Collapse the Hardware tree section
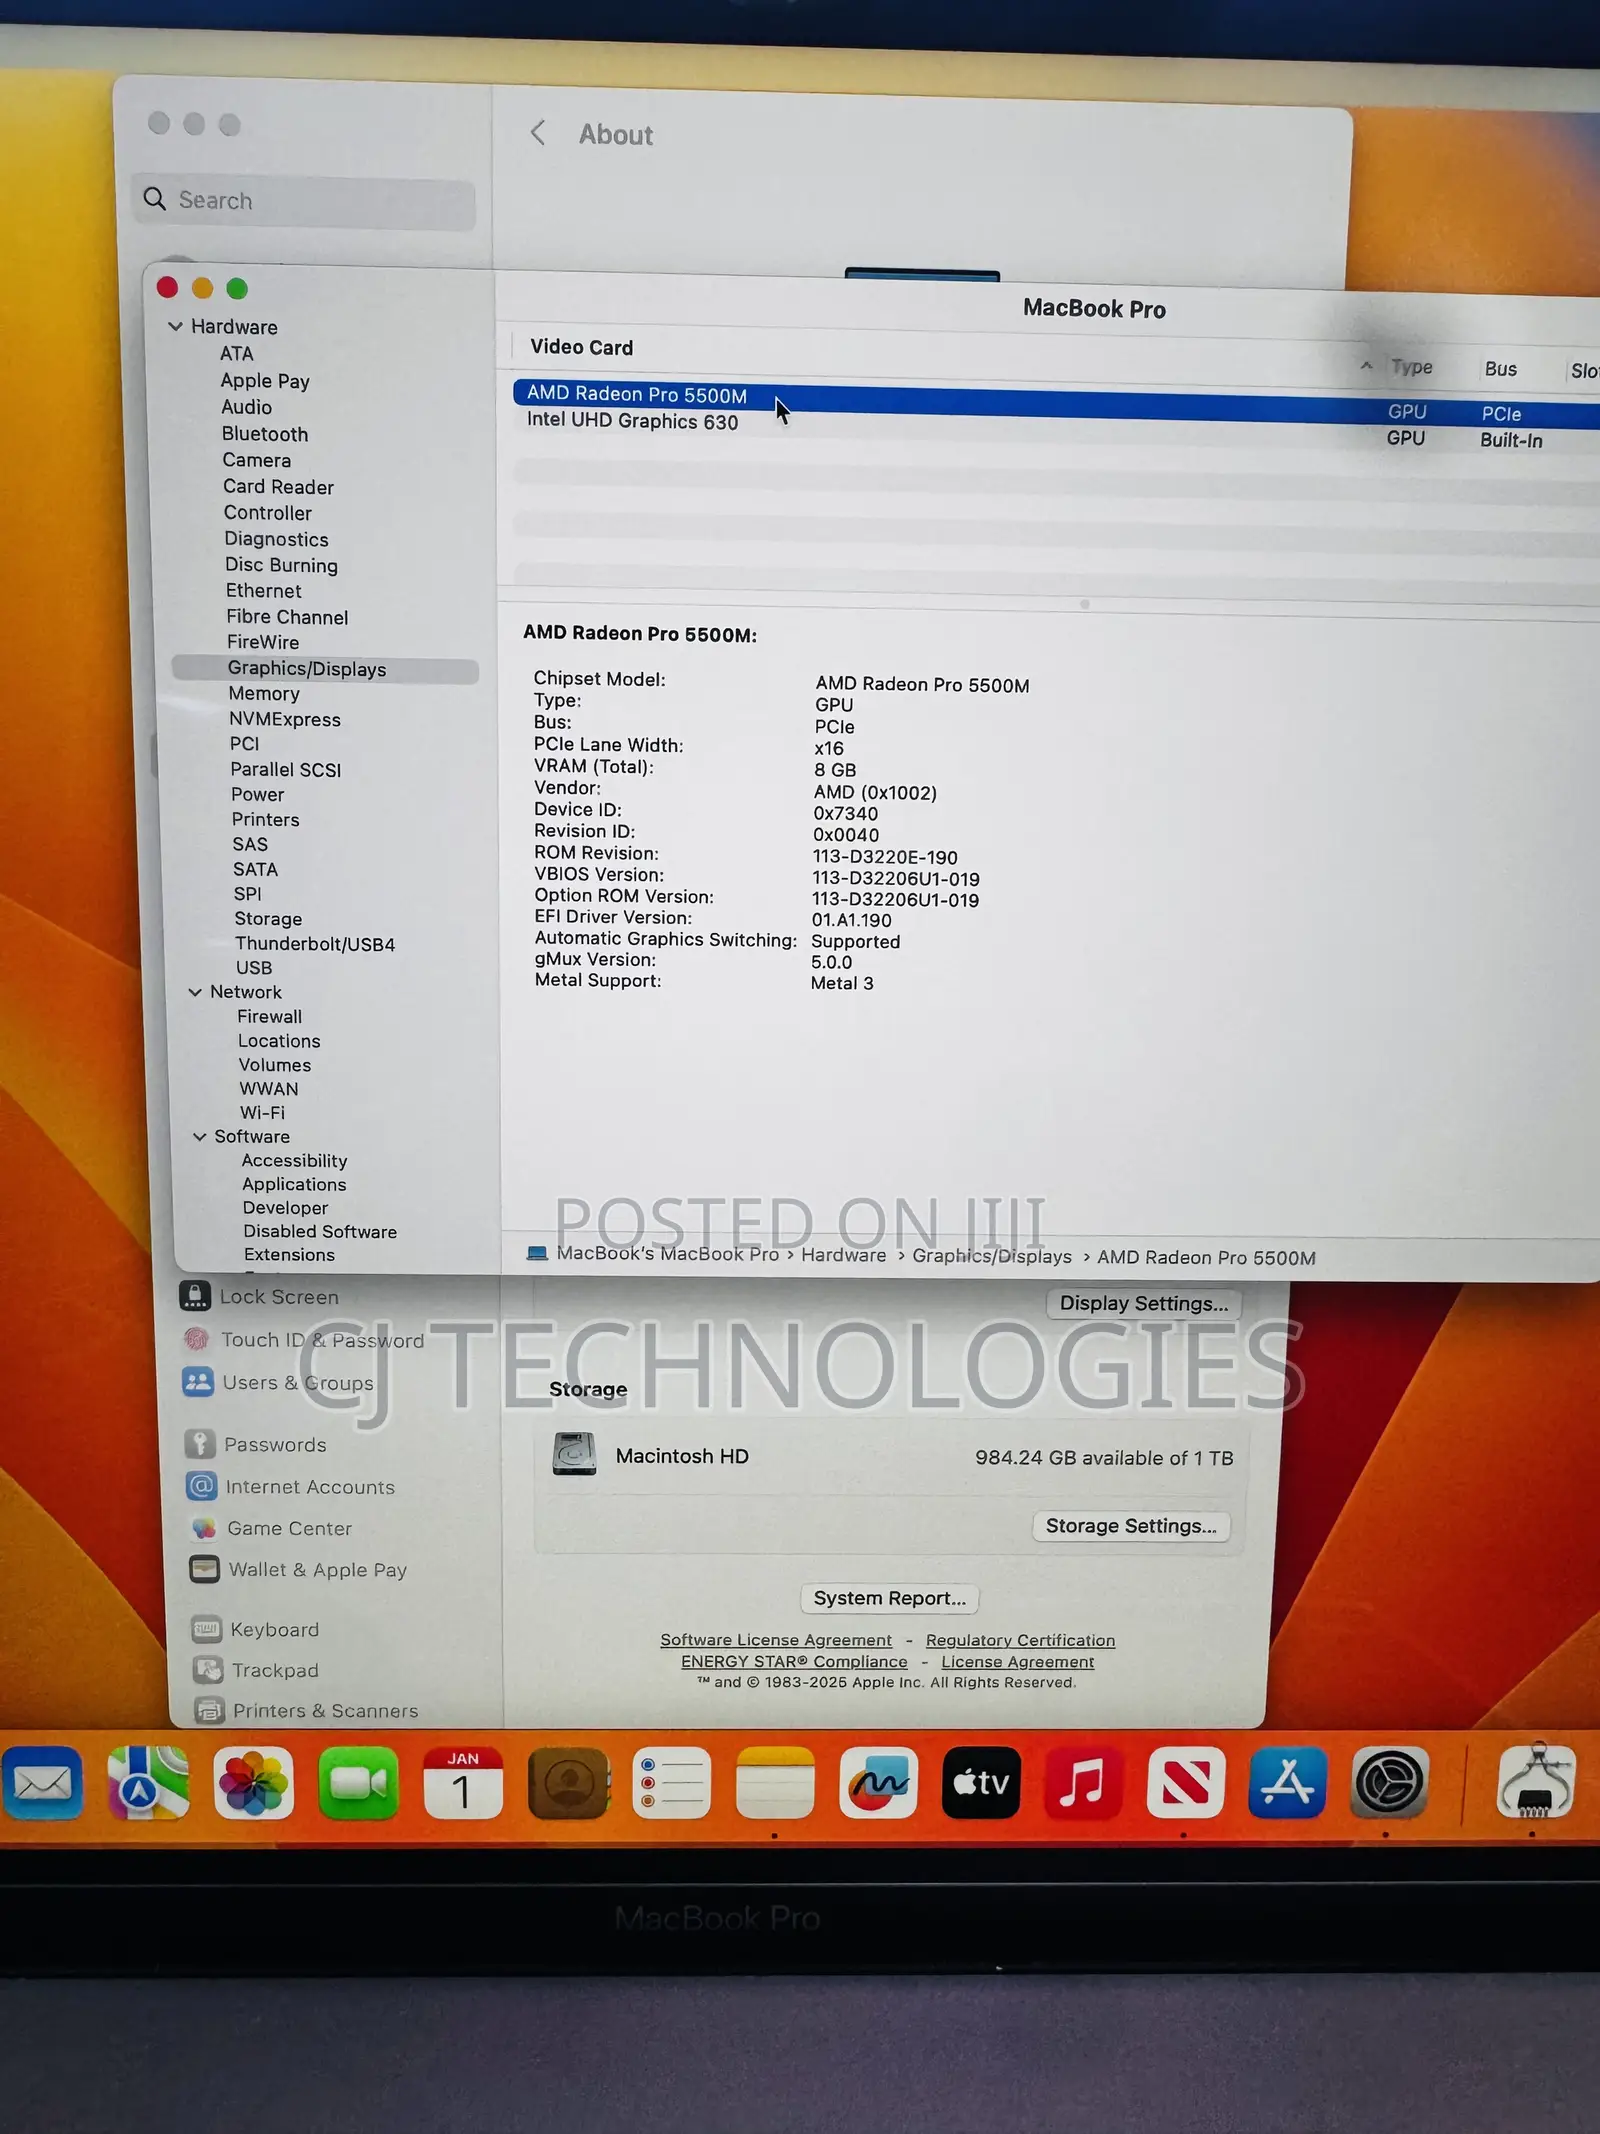 pyautogui.click(x=175, y=326)
